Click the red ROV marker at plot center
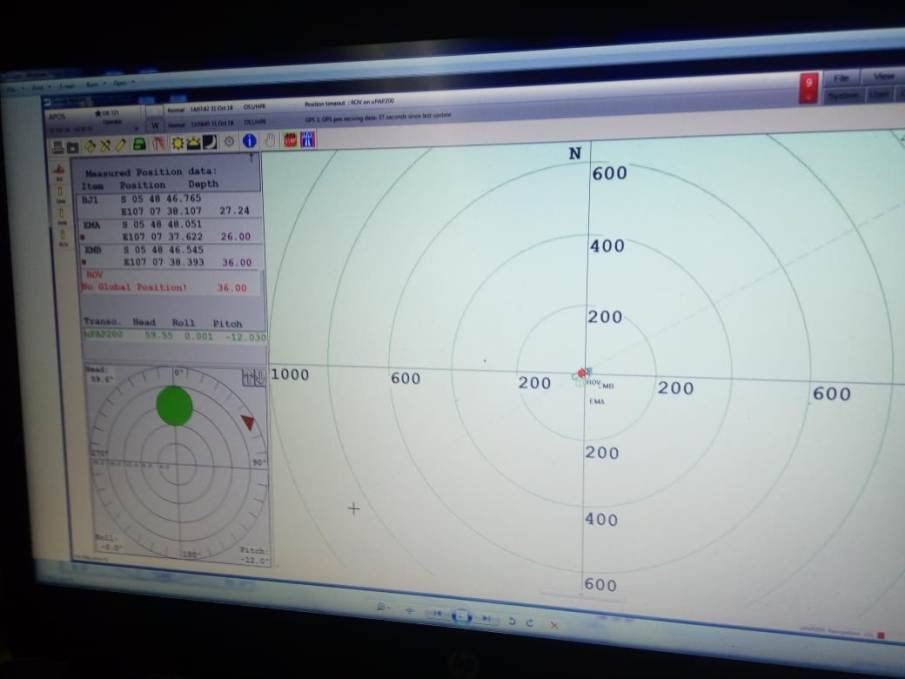The height and width of the screenshot is (679, 905). coord(582,373)
